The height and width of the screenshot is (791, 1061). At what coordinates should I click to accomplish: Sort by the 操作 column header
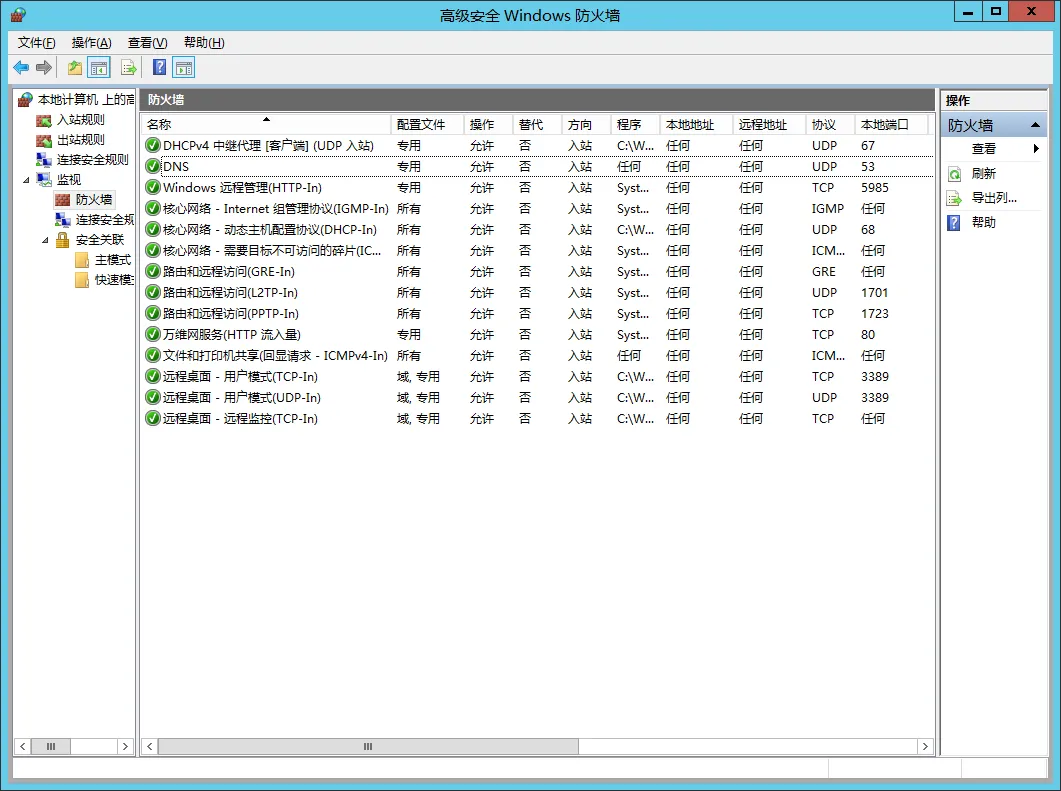pos(488,125)
